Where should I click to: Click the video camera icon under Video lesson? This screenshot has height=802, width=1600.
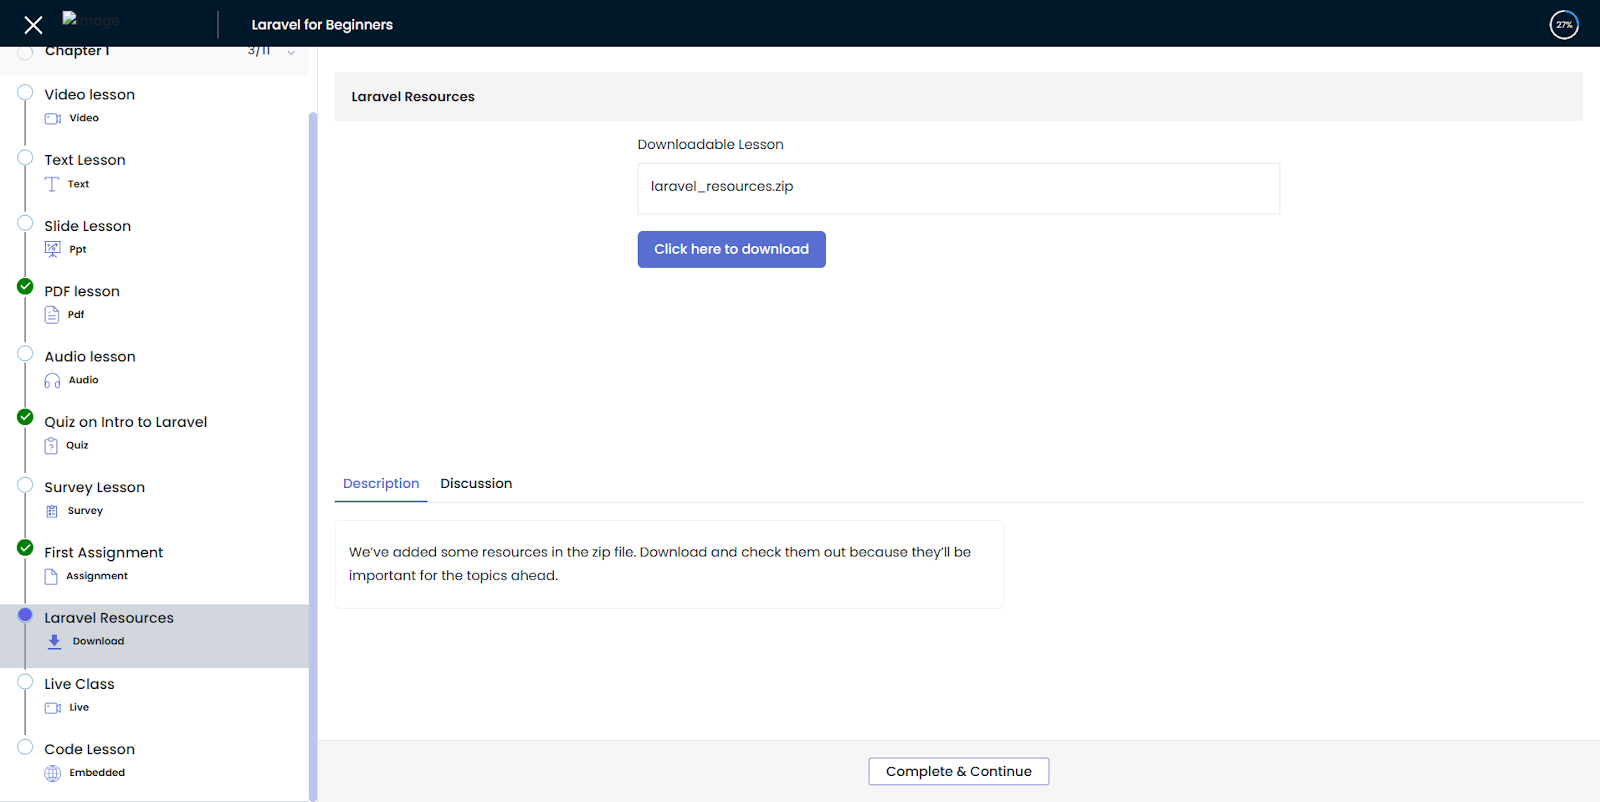coord(53,119)
